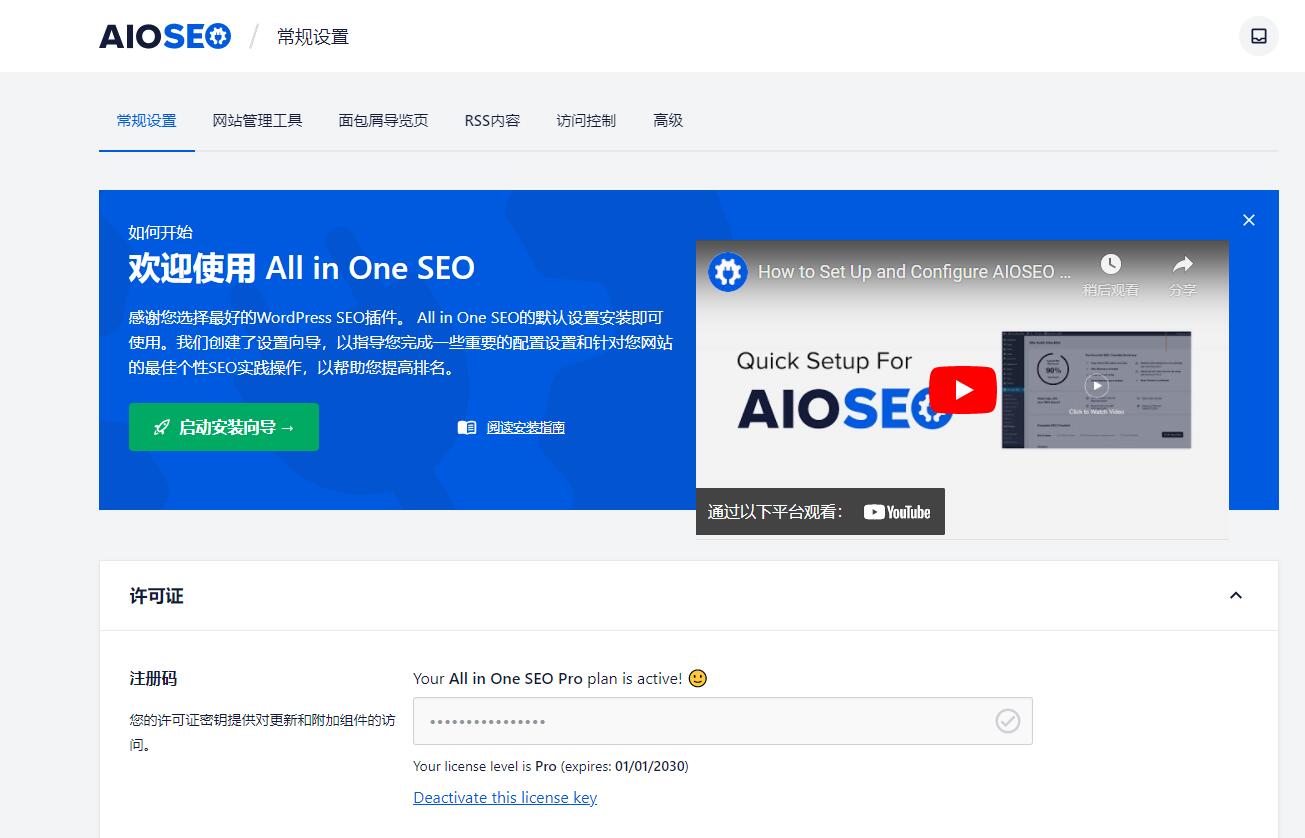Click the video thumbnail dashboard preview image

(x=1096, y=390)
